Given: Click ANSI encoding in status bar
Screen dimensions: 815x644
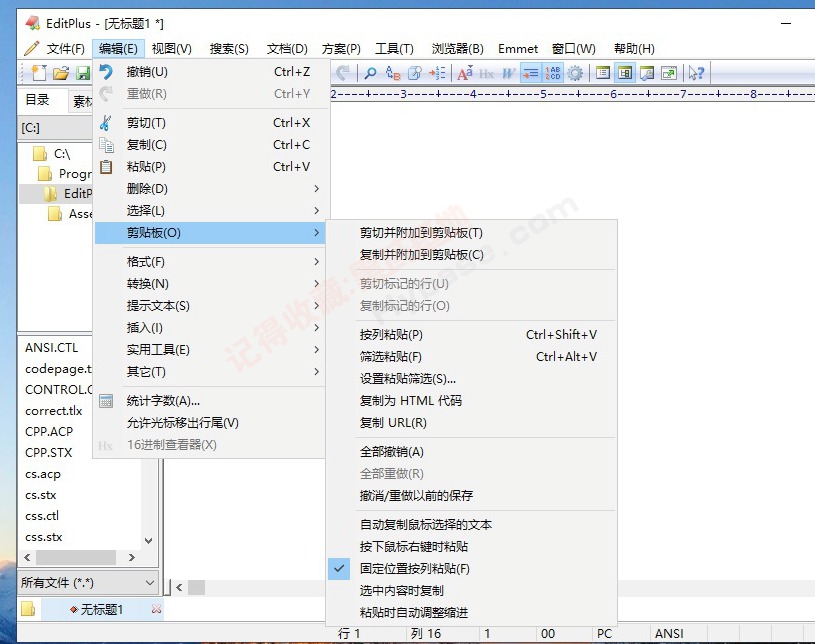Looking at the screenshot, I should pos(669,634).
